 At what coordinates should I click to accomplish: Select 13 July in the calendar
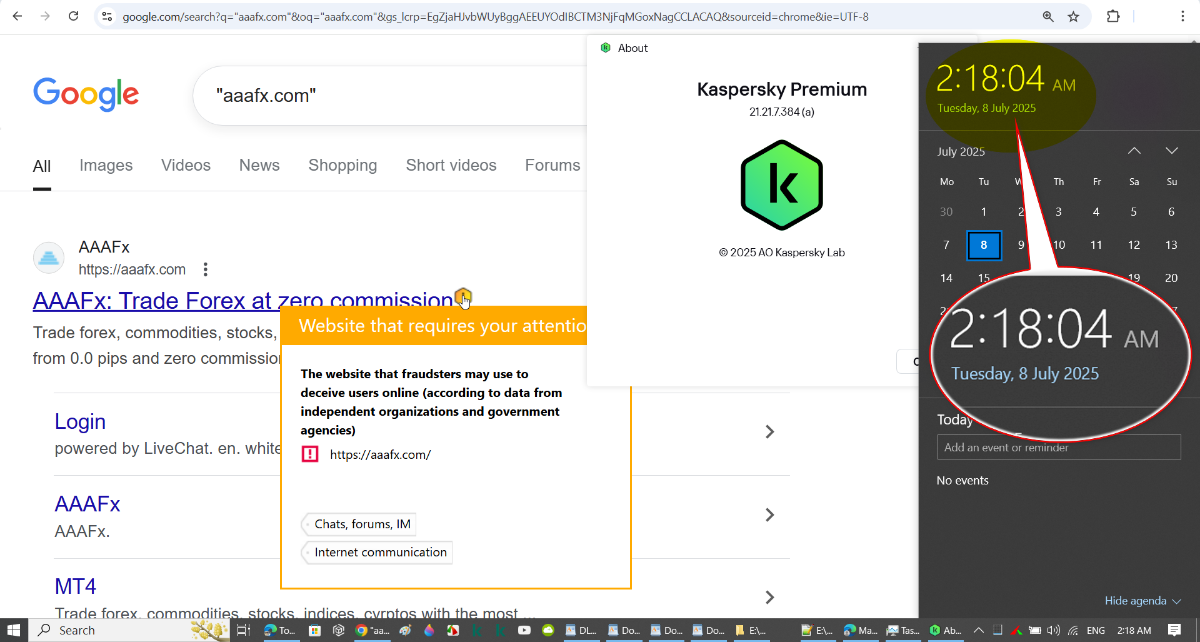(x=1172, y=245)
